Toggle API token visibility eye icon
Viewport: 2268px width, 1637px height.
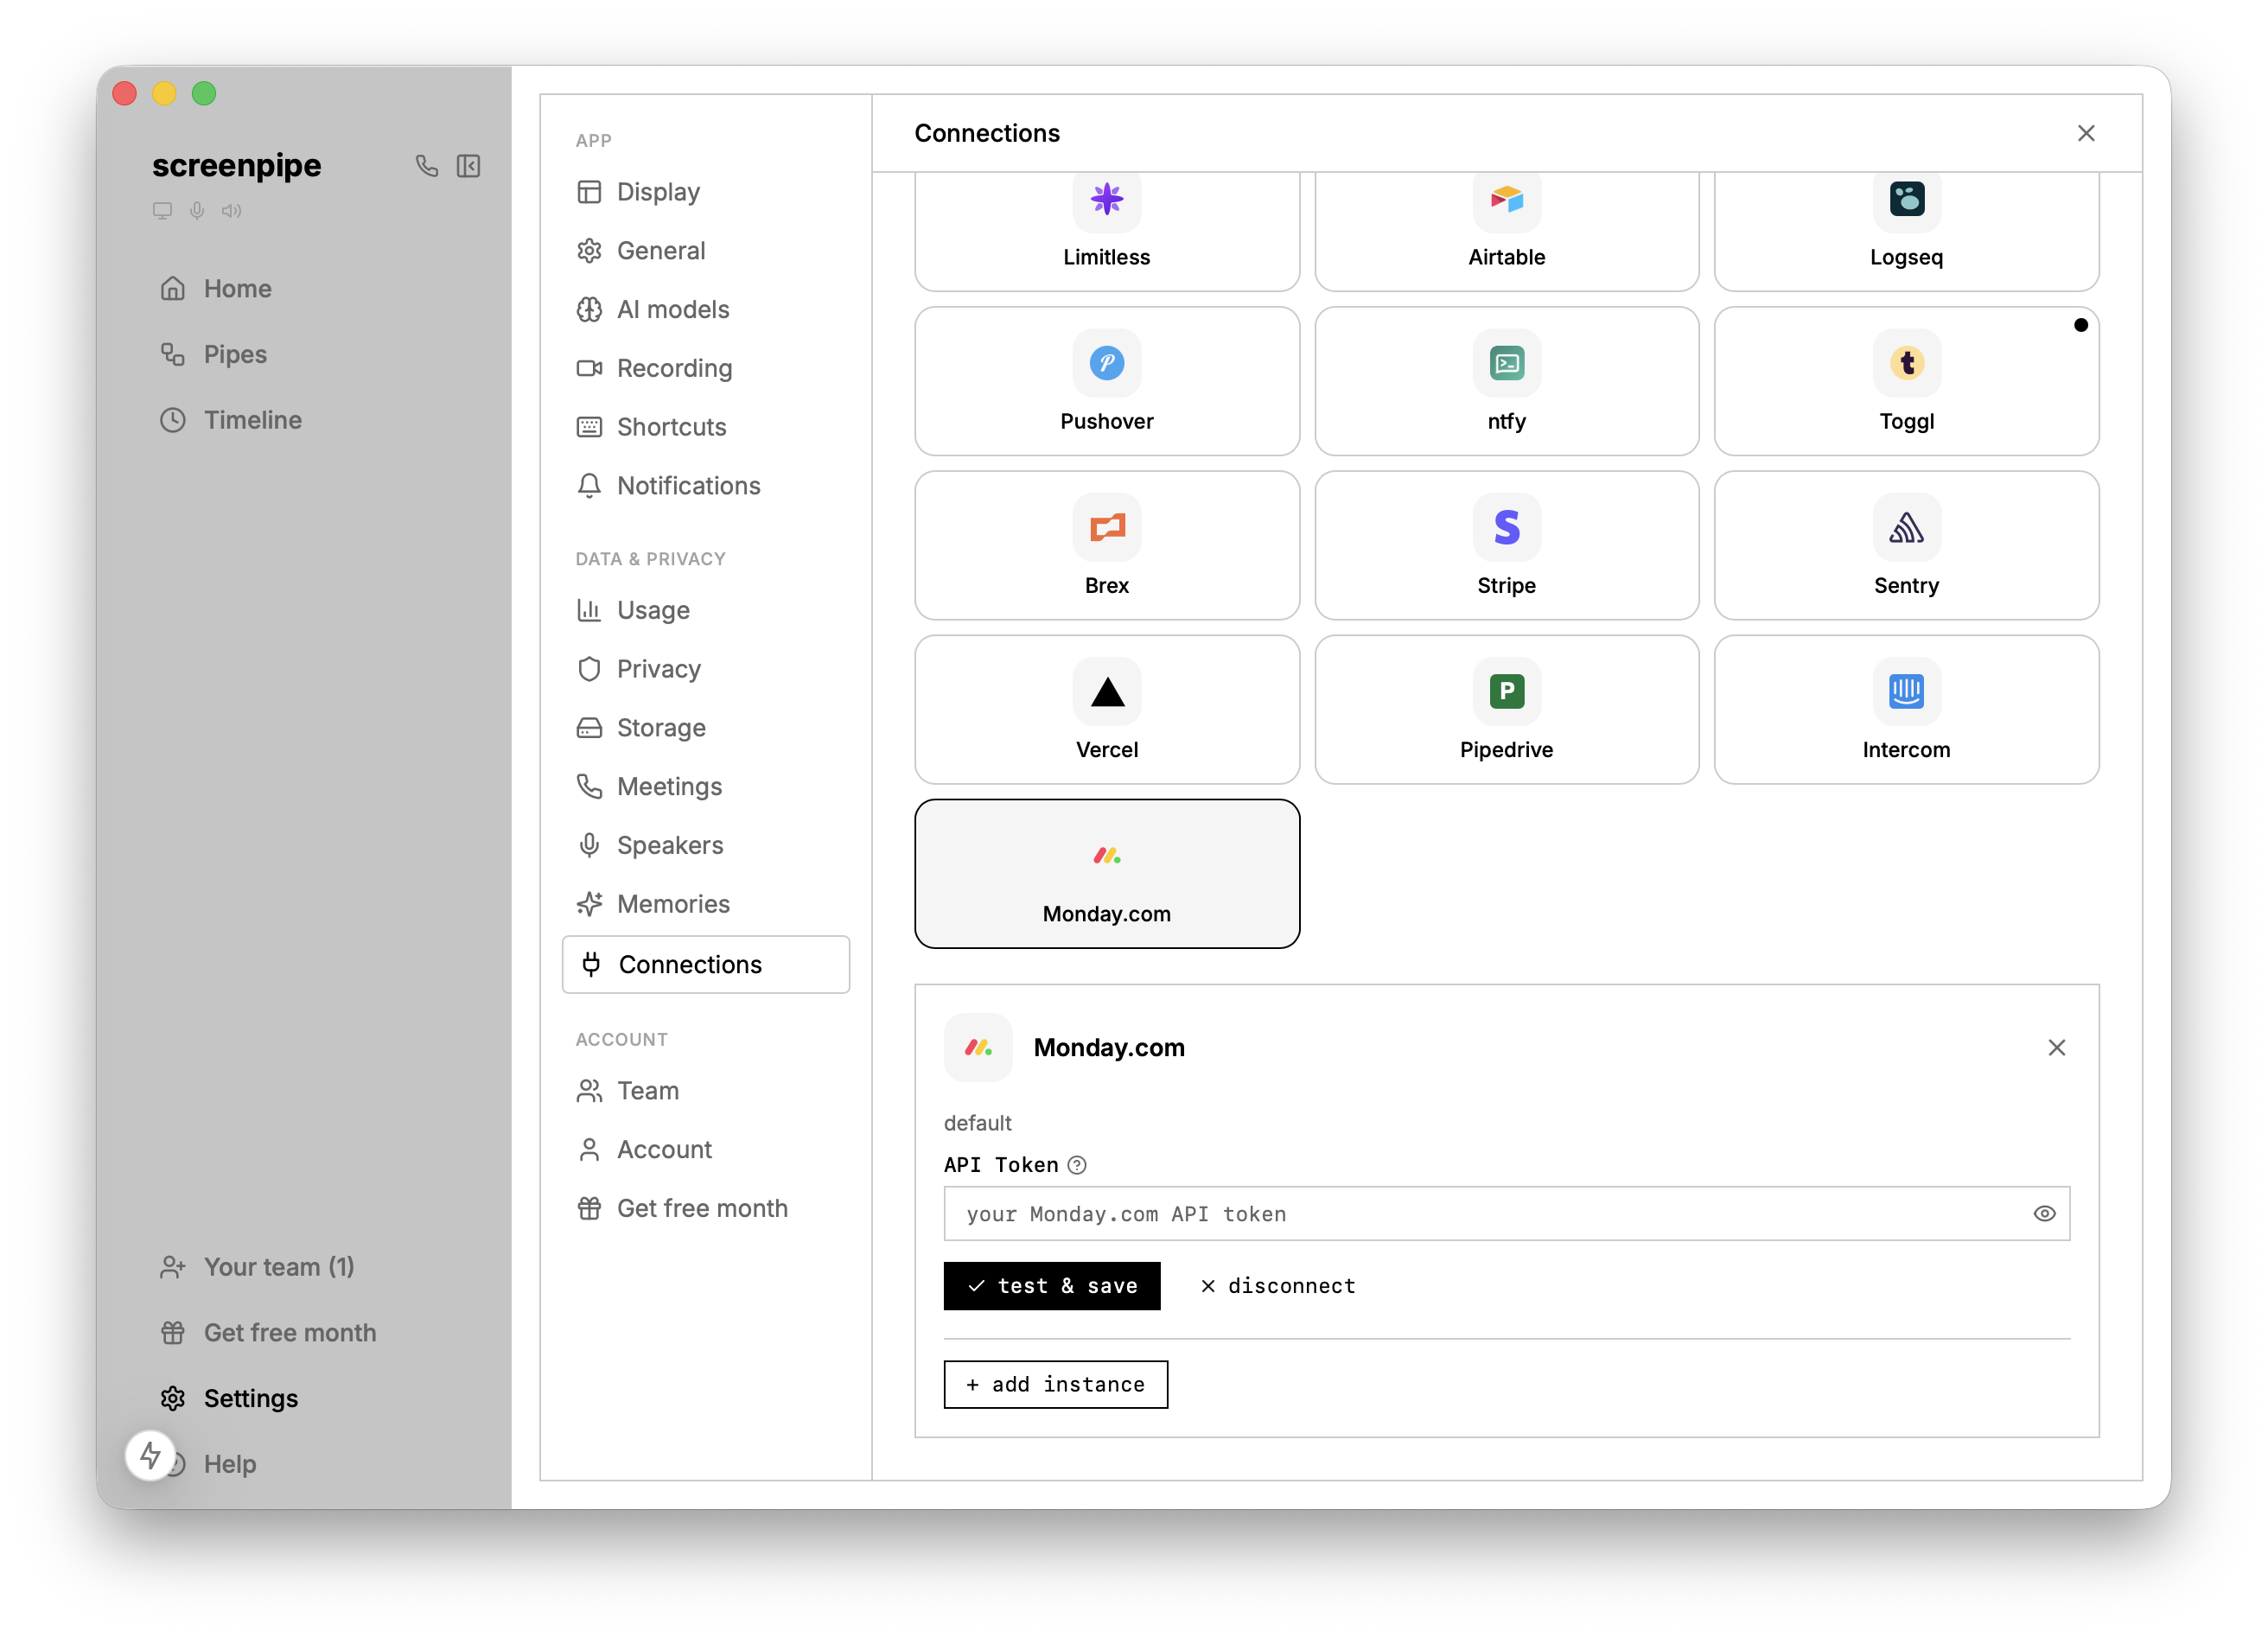(x=2043, y=1214)
